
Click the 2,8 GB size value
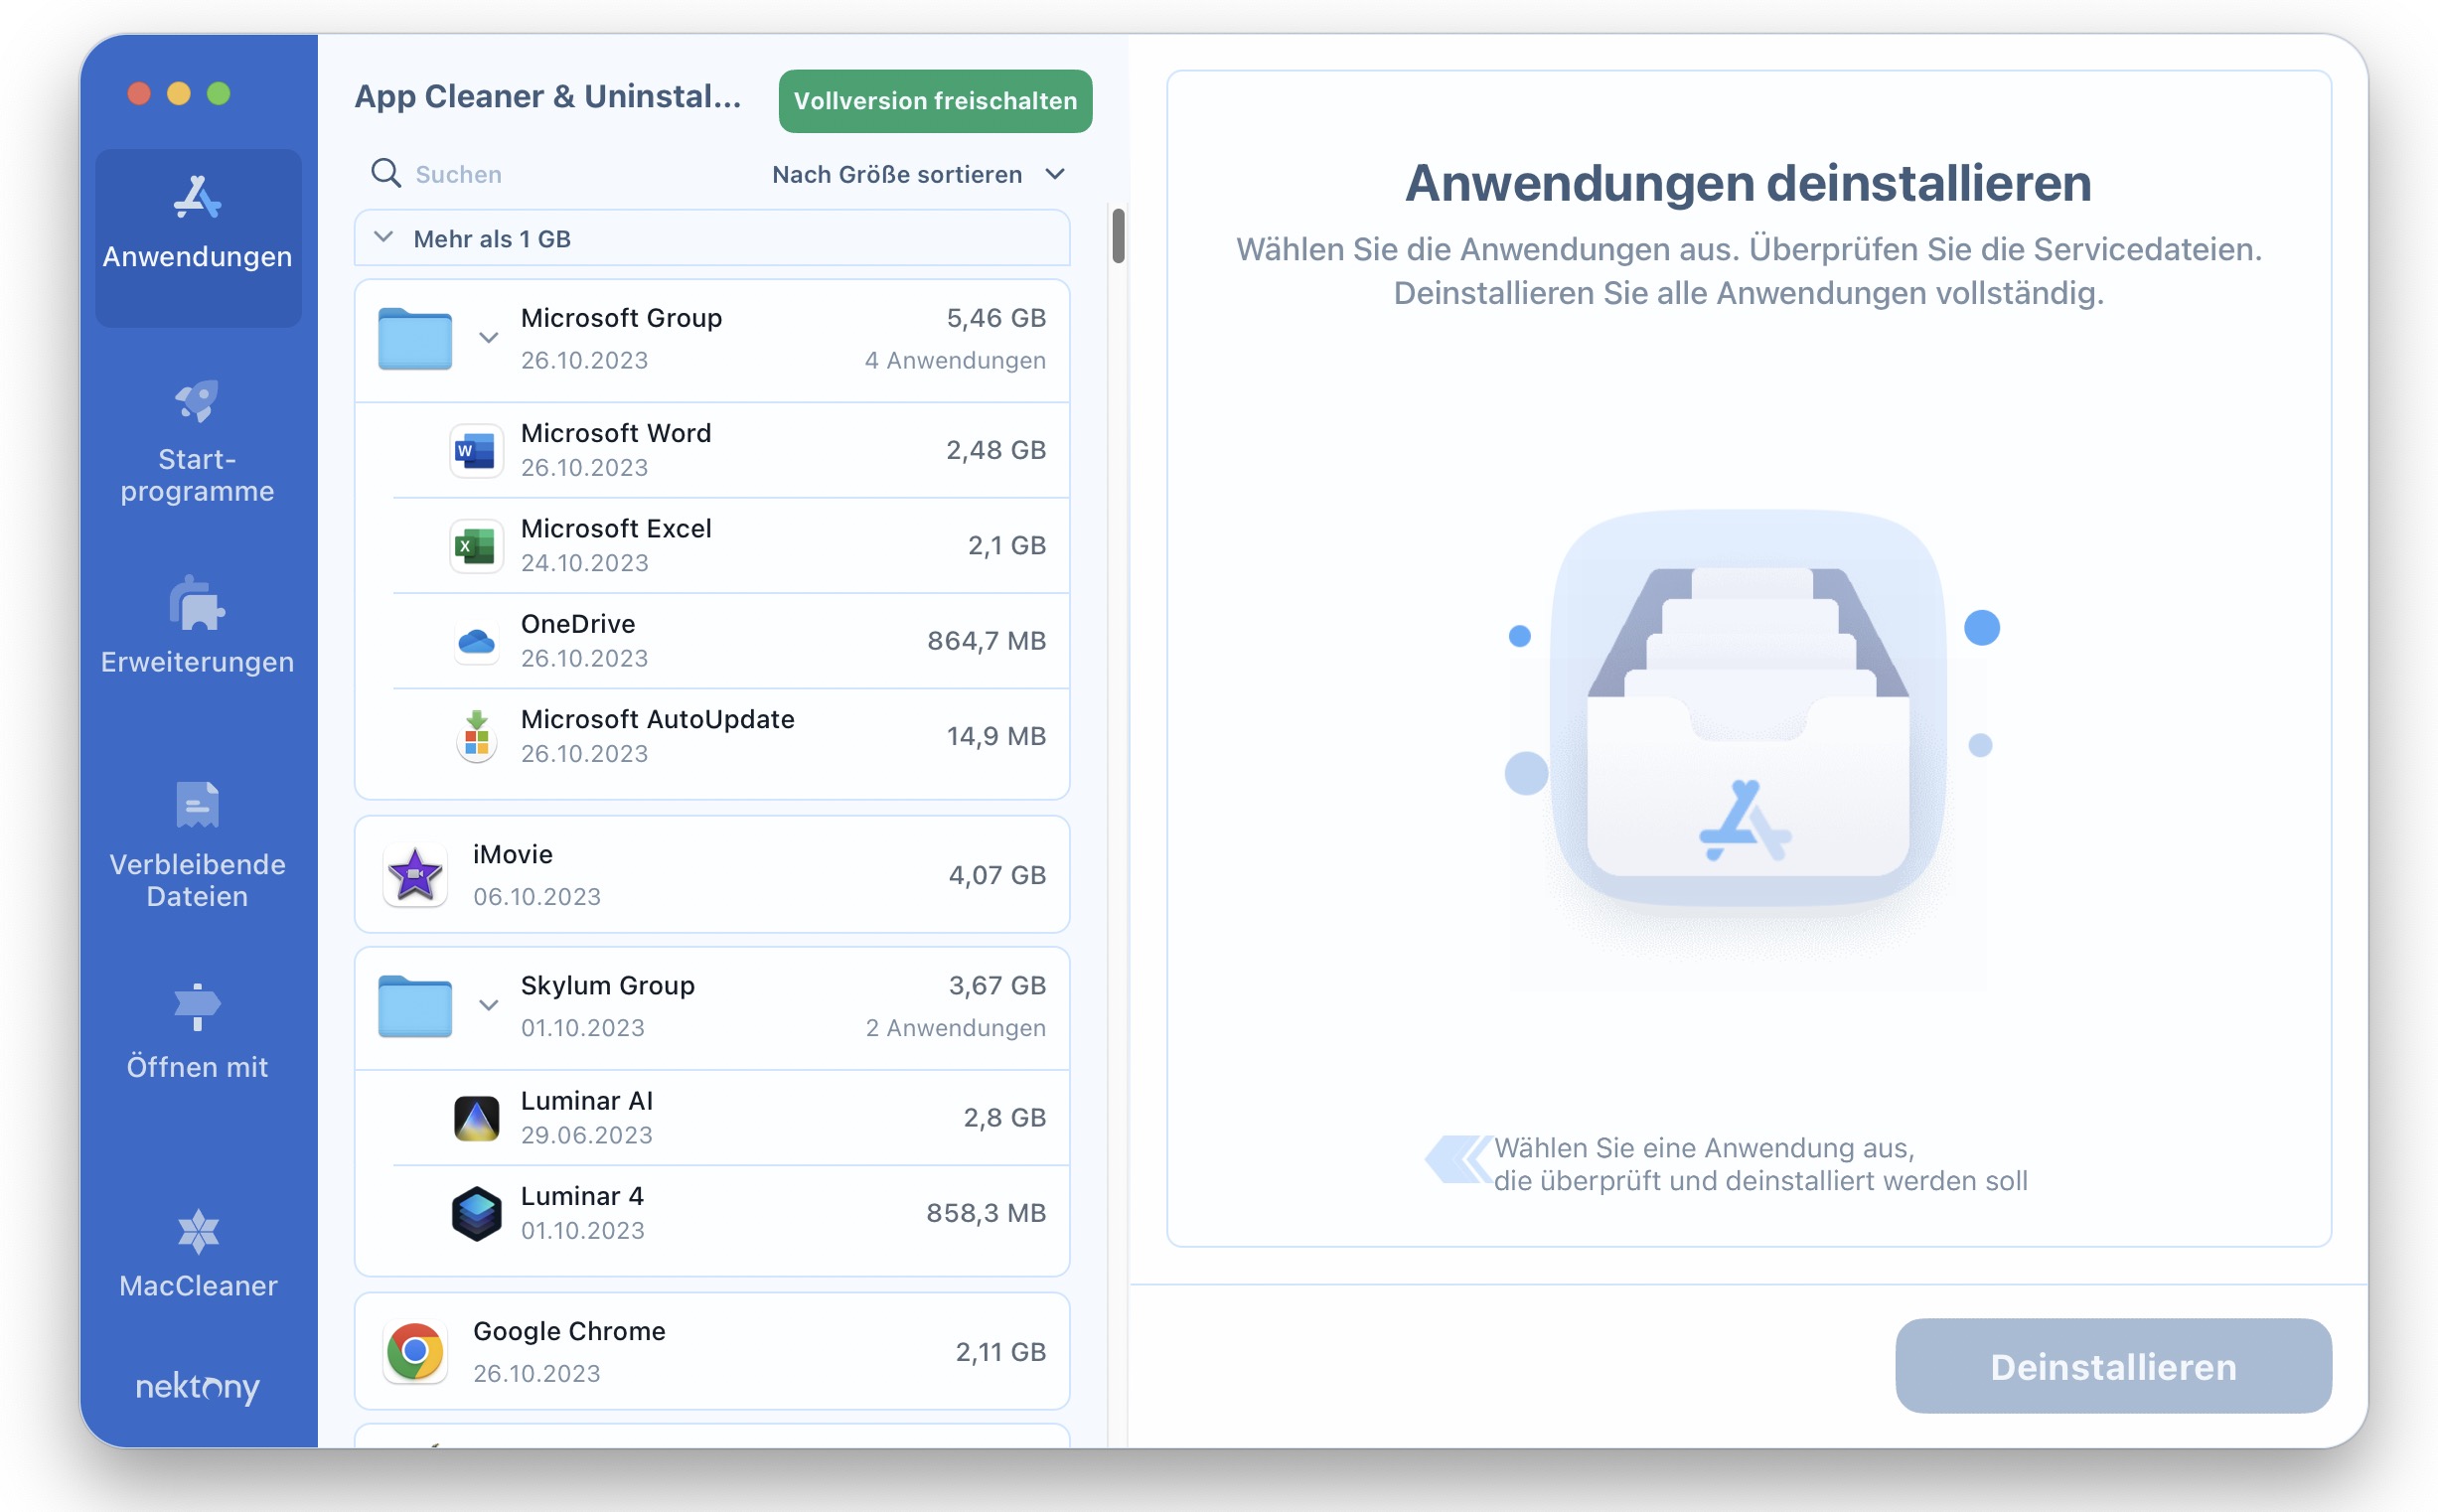coord(1004,1117)
